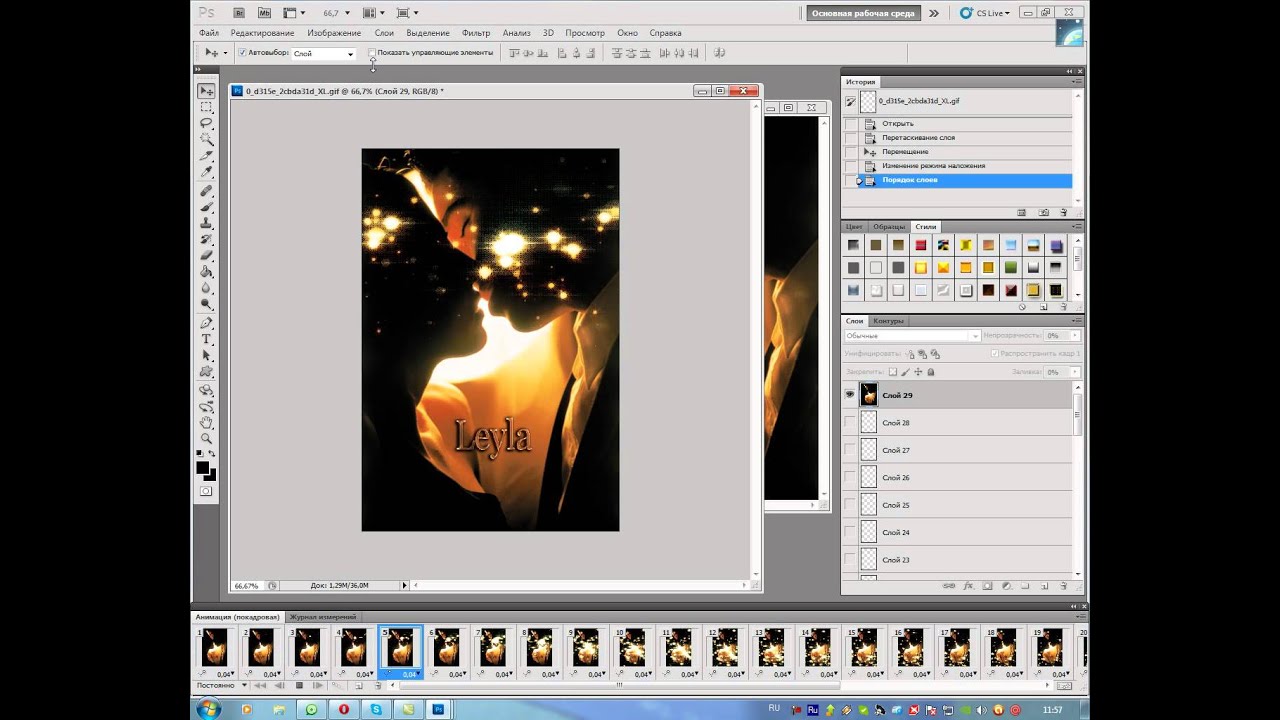Open the Фильтр menu
This screenshot has height=720, width=1280.
[x=476, y=33]
